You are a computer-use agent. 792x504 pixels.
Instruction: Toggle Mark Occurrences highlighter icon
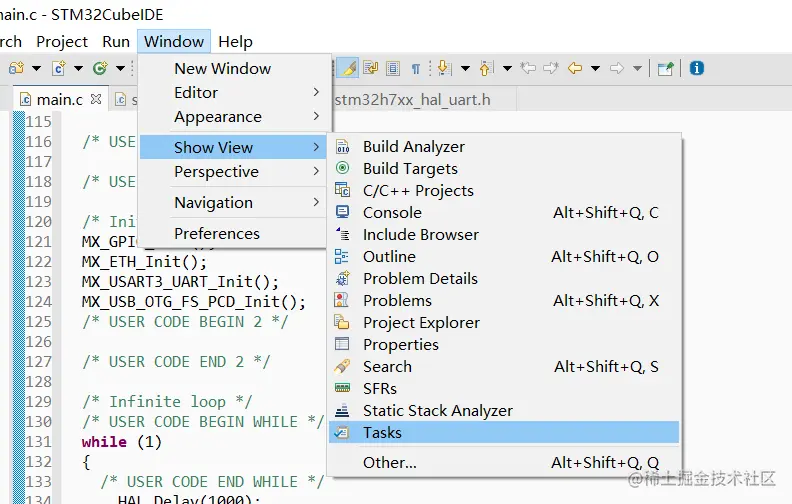[348, 68]
